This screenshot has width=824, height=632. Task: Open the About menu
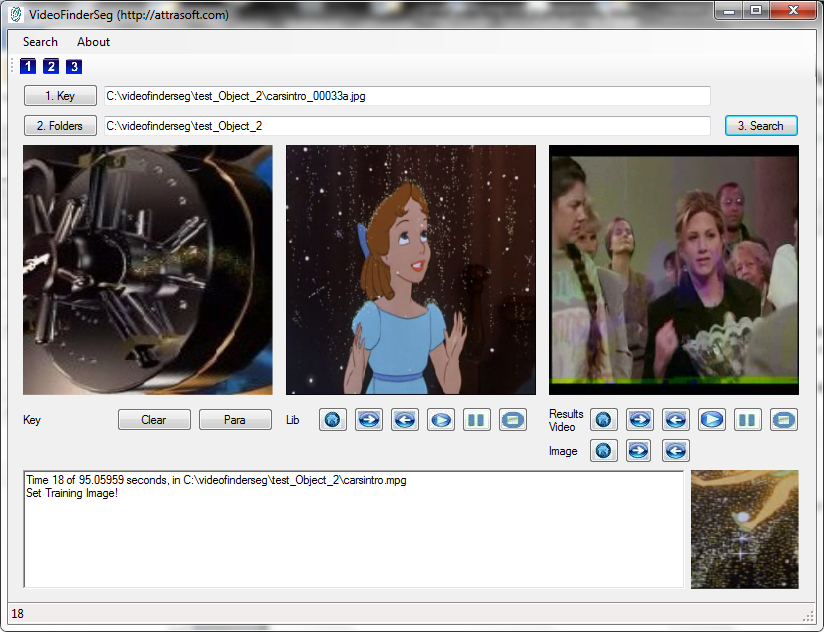(x=93, y=42)
